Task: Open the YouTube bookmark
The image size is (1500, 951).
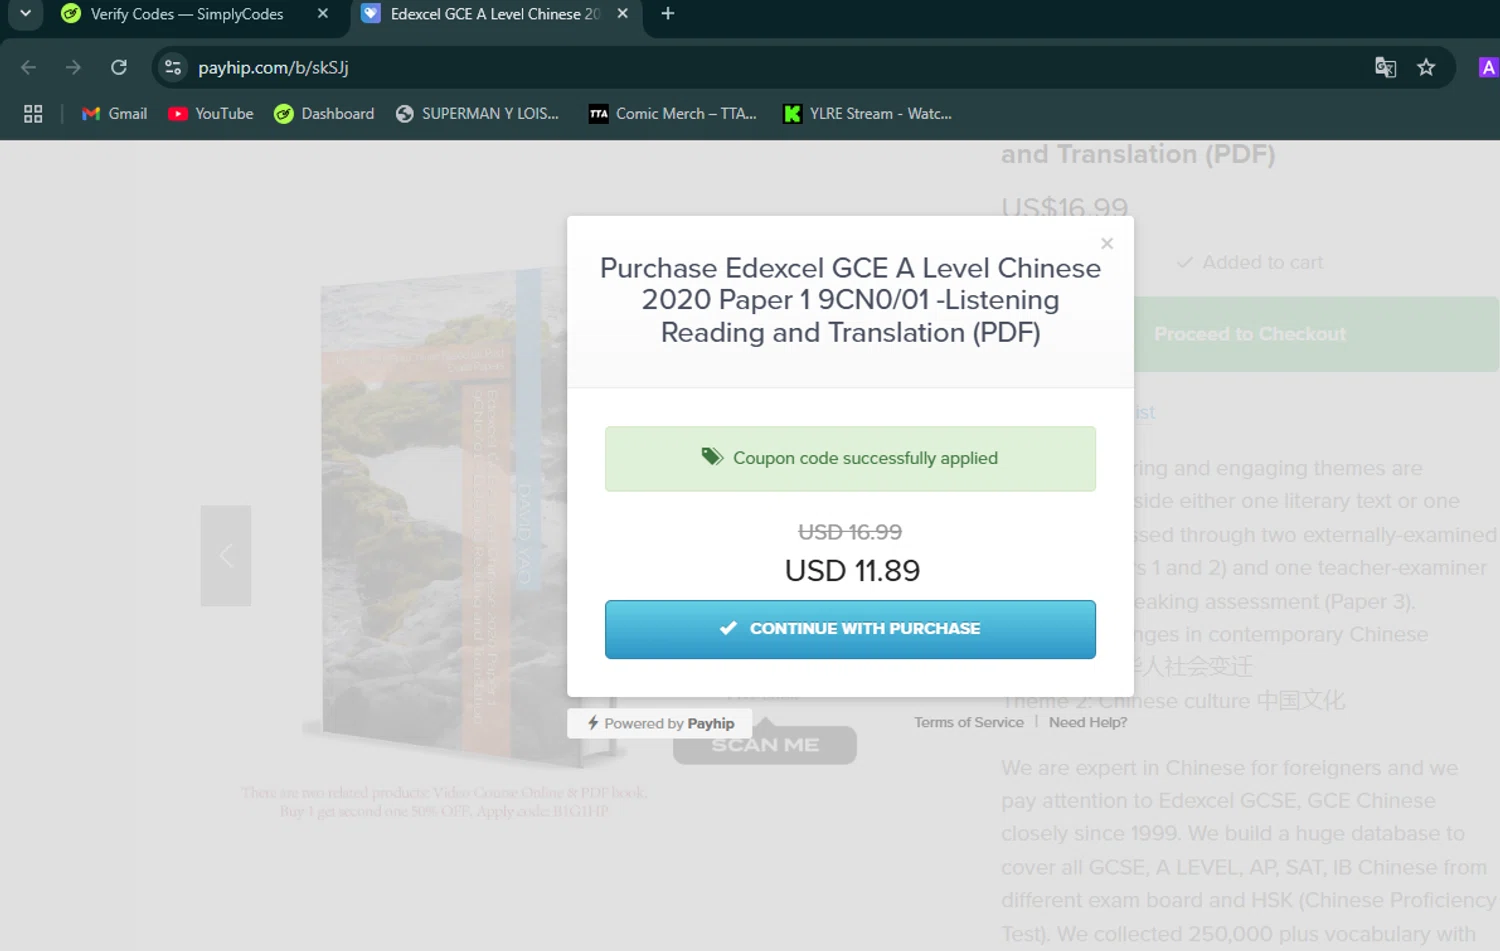Action: click(211, 114)
